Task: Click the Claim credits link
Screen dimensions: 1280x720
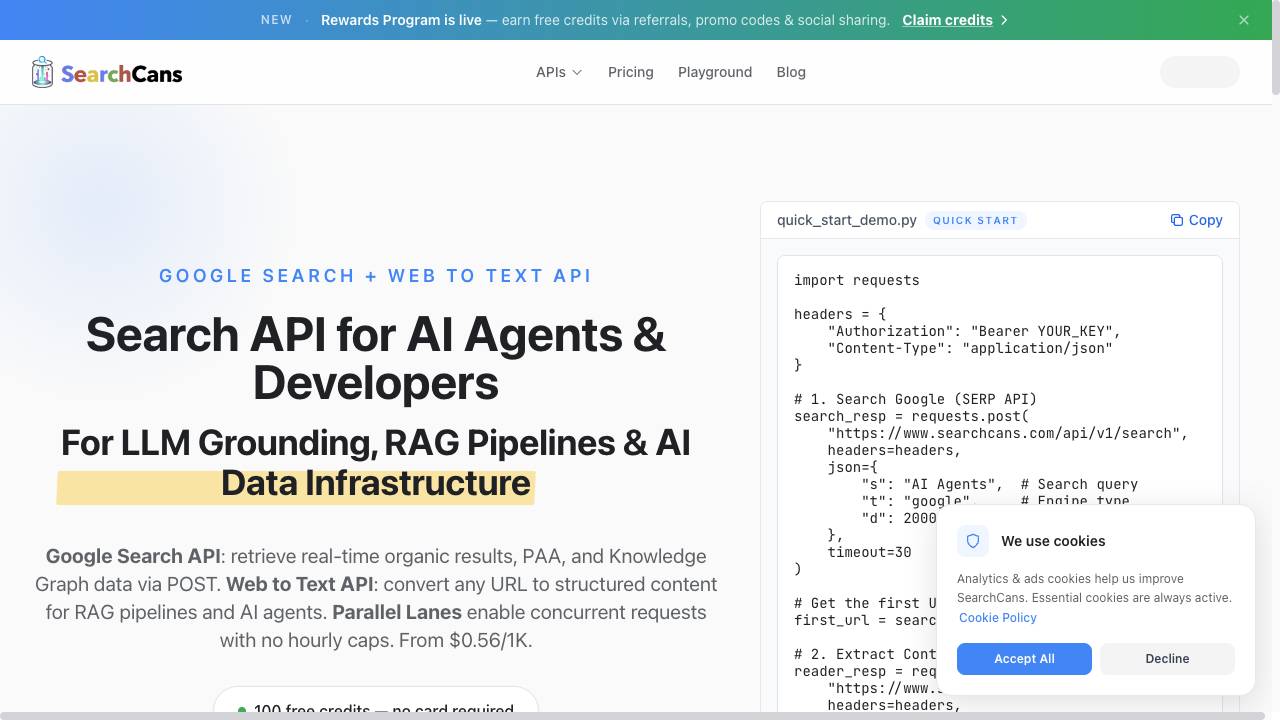Action: coord(947,20)
